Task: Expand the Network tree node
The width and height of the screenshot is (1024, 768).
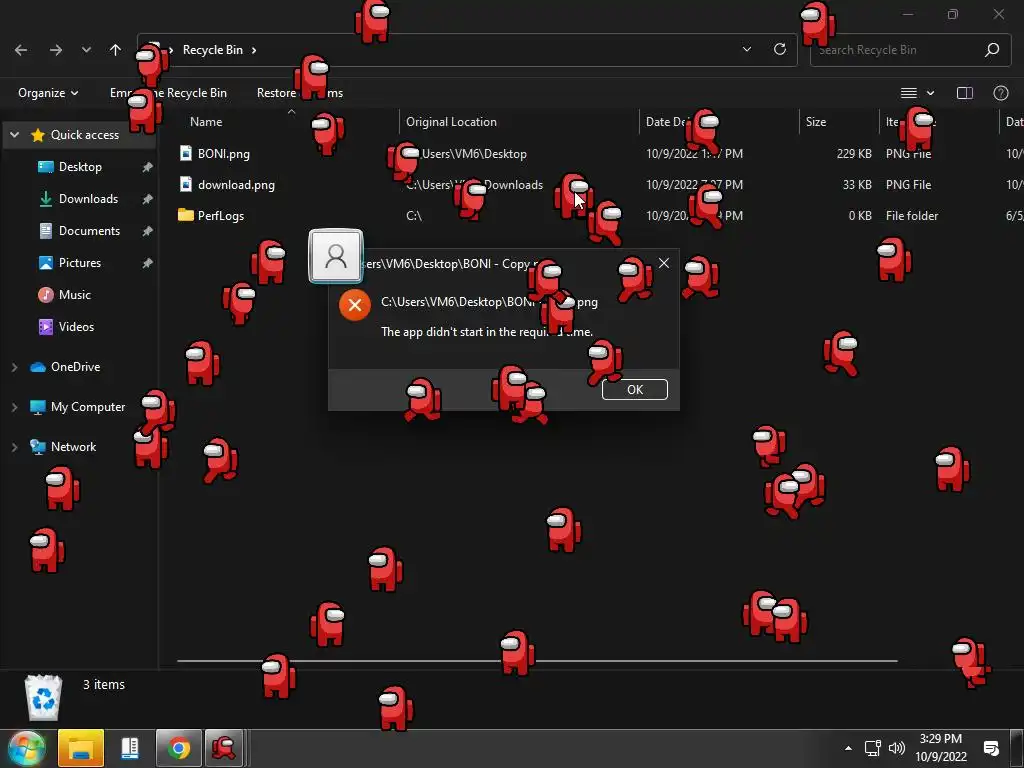Action: [14, 447]
